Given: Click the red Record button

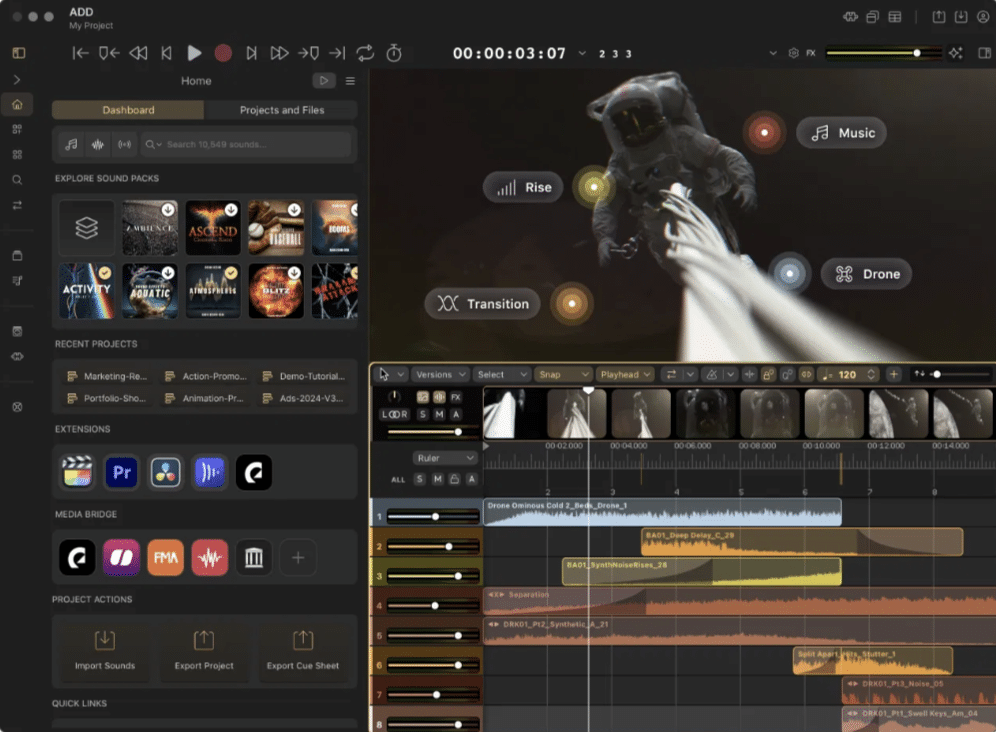Looking at the screenshot, I should click(x=223, y=53).
